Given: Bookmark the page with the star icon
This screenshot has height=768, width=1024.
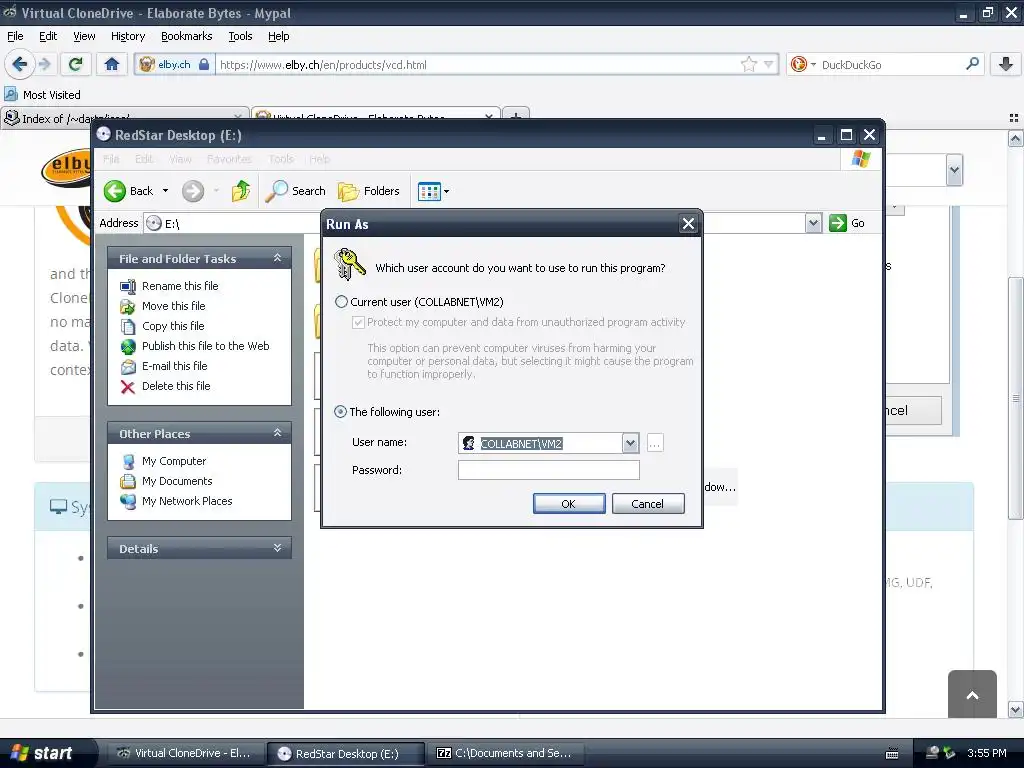Looking at the screenshot, I should pos(749,64).
